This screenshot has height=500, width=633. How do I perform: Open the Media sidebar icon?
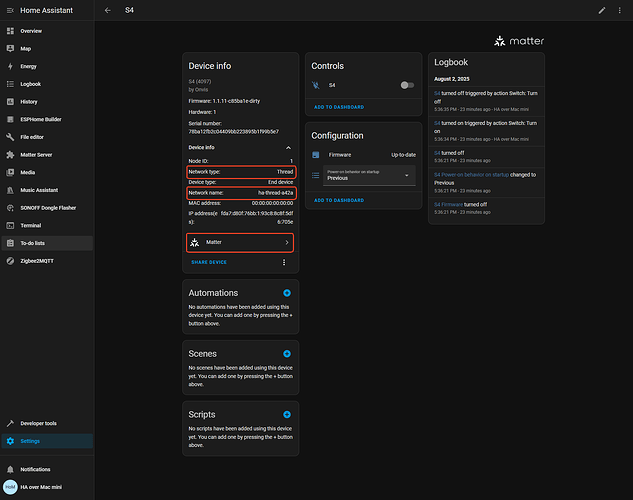tap(10, 172)
